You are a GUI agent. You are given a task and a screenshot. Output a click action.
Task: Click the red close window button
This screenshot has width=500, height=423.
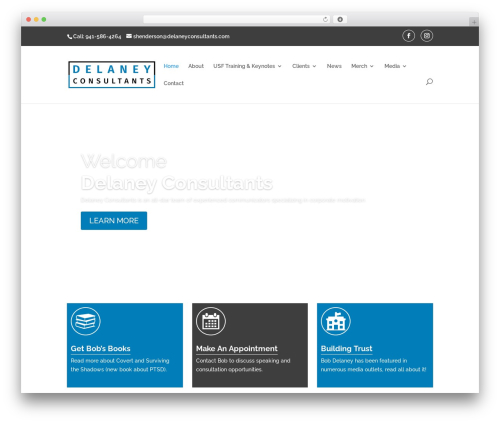29,19
